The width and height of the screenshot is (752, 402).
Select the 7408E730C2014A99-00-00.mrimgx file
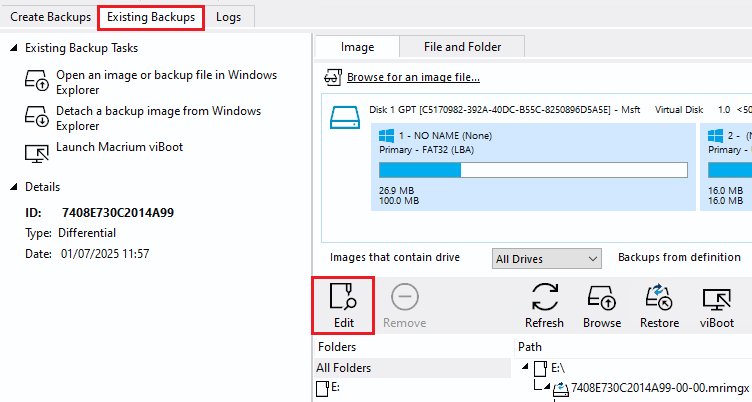659,388
